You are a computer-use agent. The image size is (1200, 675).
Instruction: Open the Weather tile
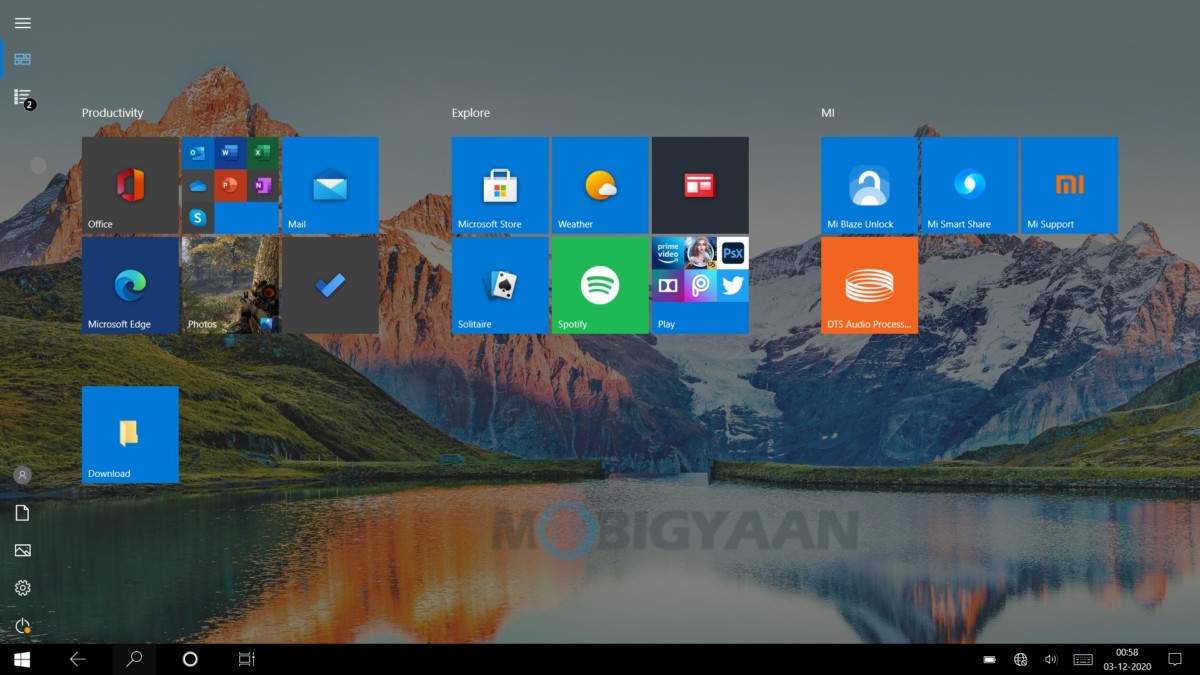click(x=599, y=185)
